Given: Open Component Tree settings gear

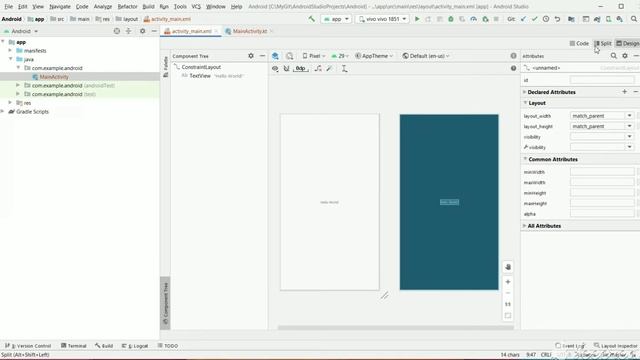Looking at the screenshot, I should point(251,56).
